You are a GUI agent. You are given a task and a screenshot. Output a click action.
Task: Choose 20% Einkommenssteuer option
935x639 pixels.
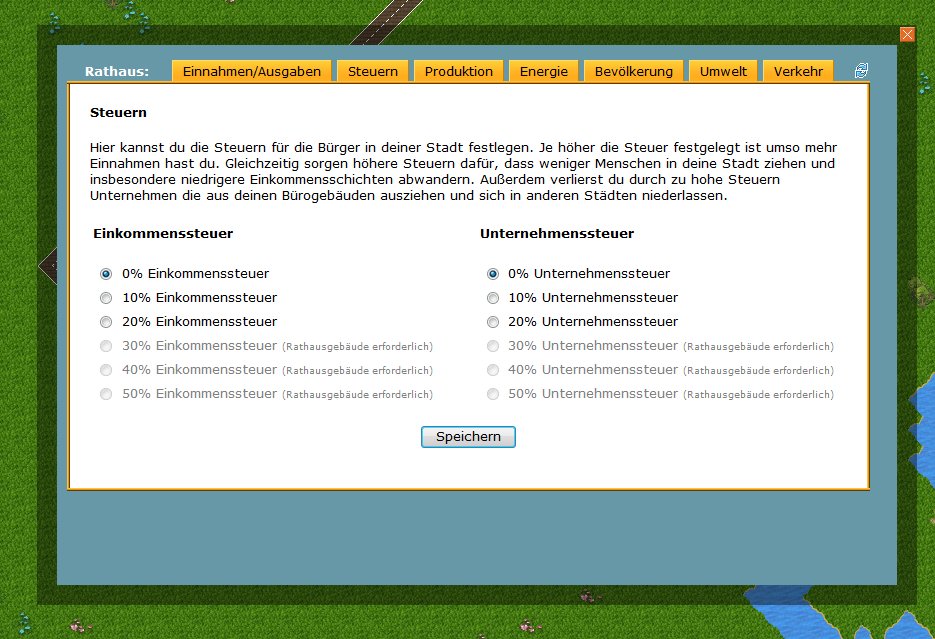point(106,322)
